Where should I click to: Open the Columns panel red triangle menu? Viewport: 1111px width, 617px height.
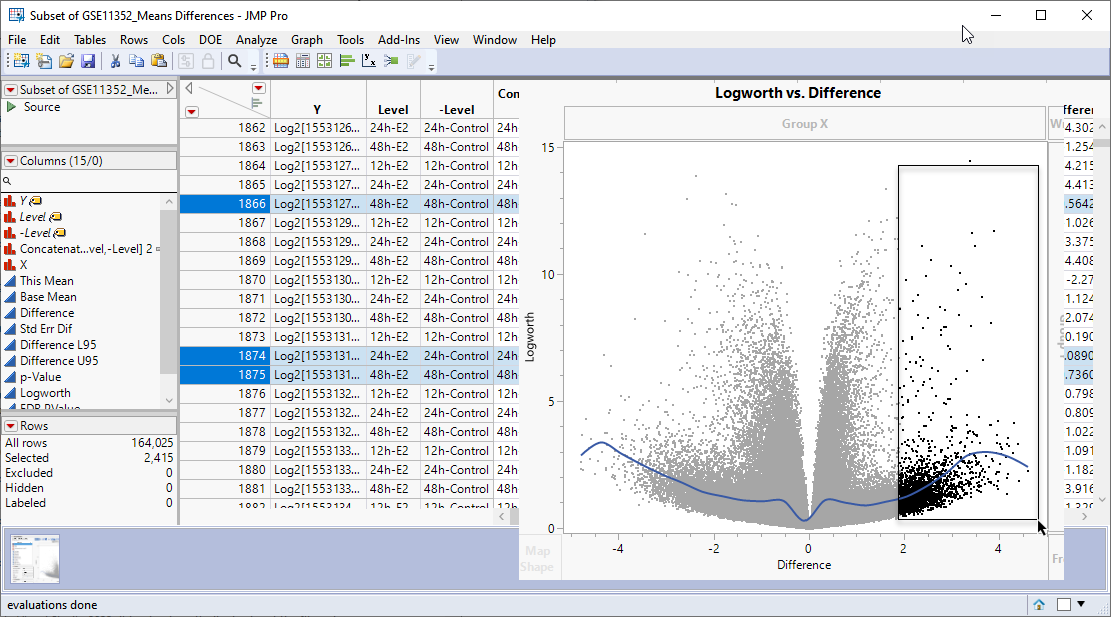tap(11, 161)
